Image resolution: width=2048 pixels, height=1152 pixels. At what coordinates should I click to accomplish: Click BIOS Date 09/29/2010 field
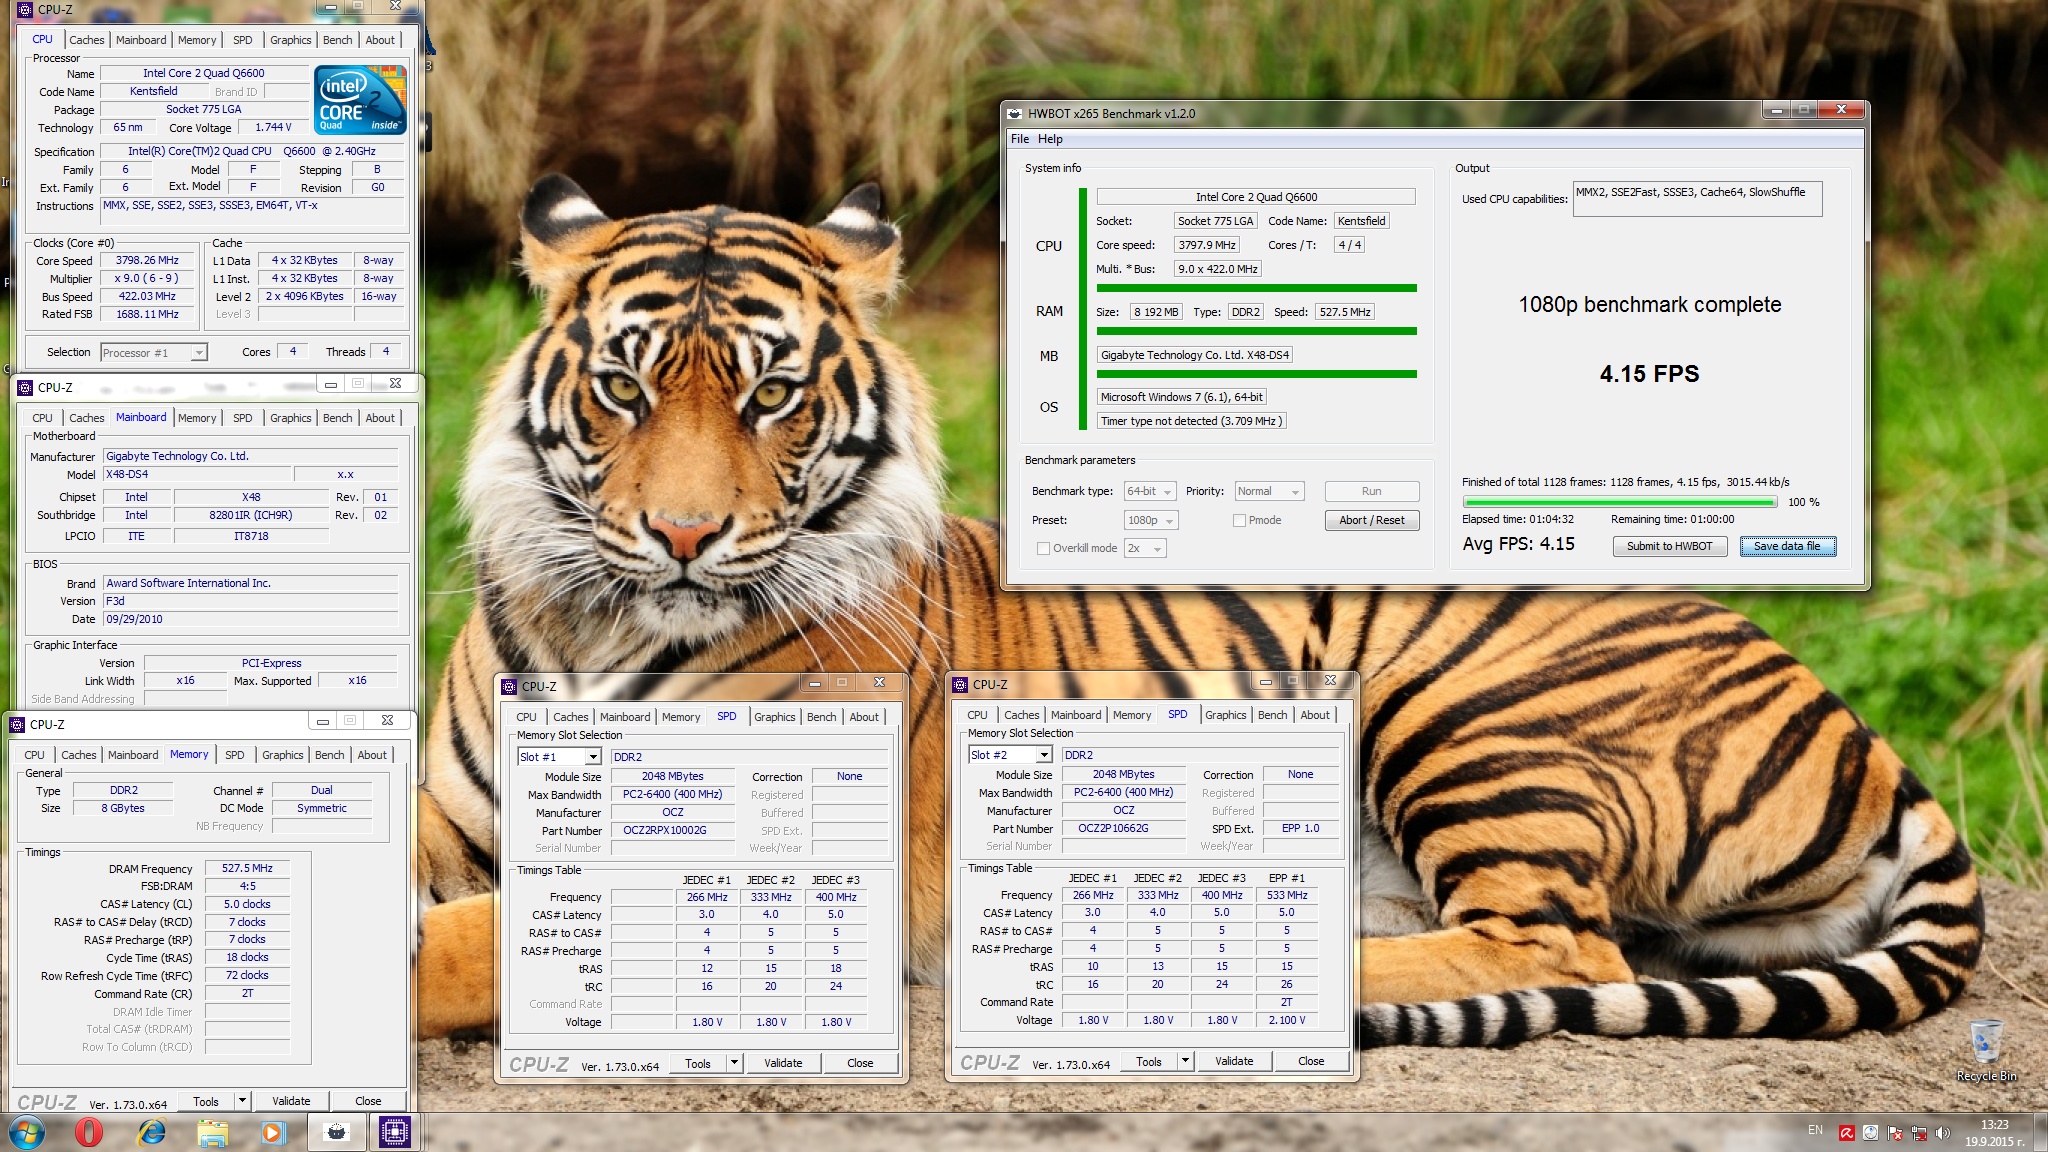(250, 619)
